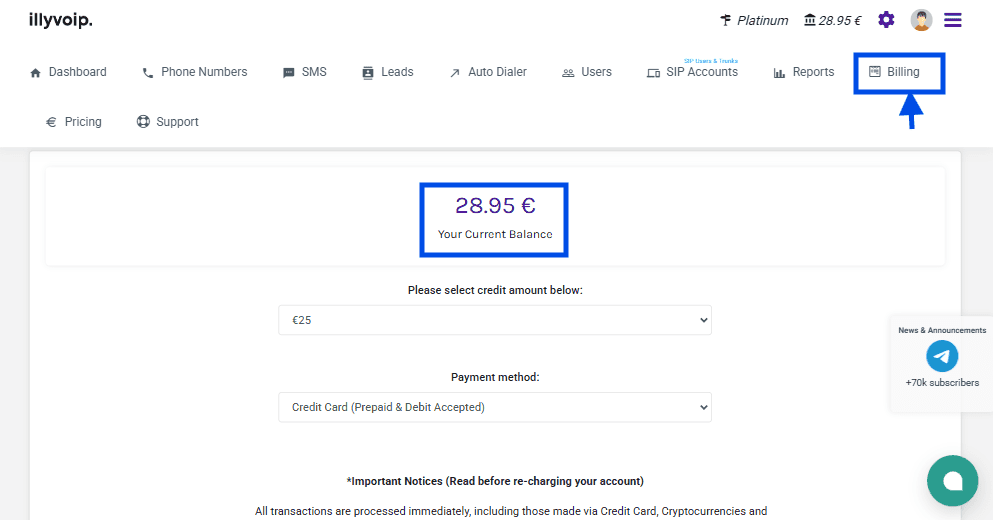
Task: Click the bank balance icon in header
Action: click(x=810, y=20)
